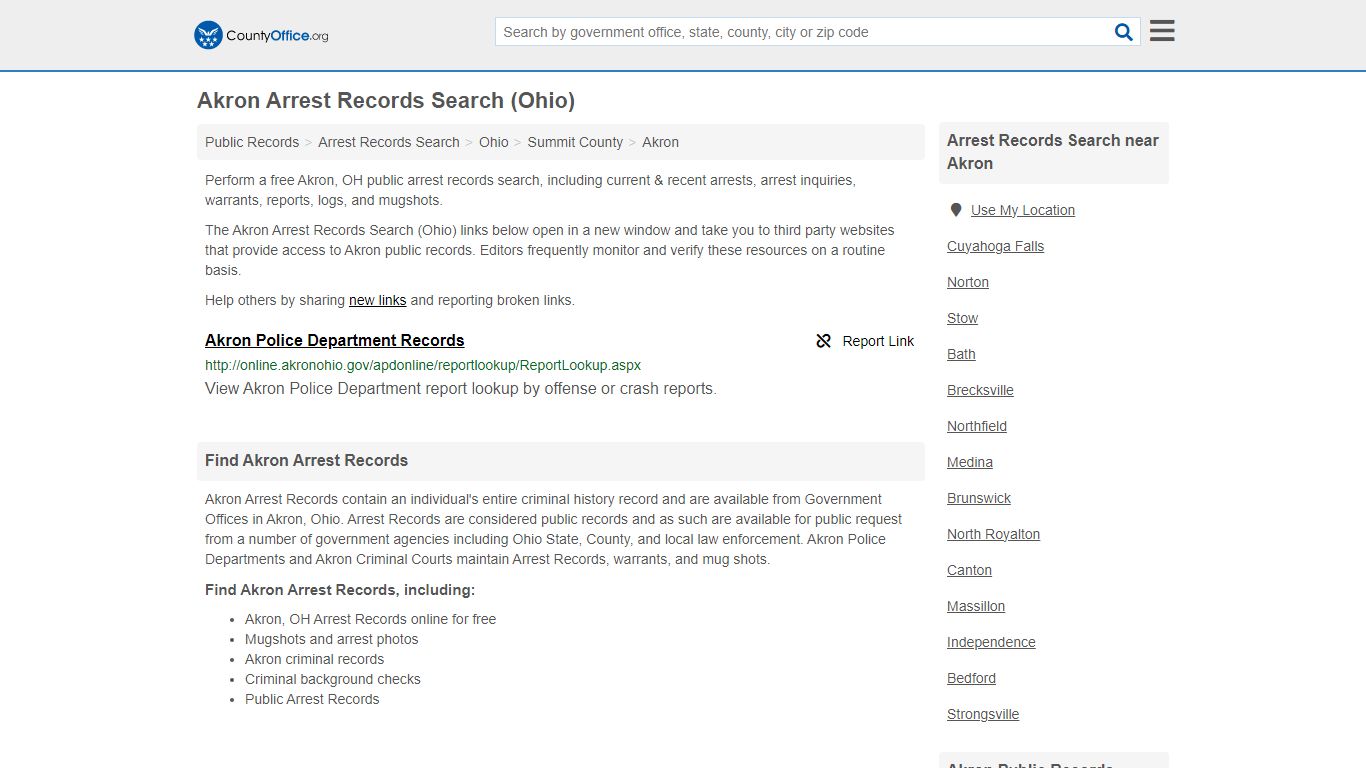Image resolution: width=1366 pixels, height=768 pixels.
Task: Click 'View Akron Police Department report lookup' description
Action: pos(461,389)
